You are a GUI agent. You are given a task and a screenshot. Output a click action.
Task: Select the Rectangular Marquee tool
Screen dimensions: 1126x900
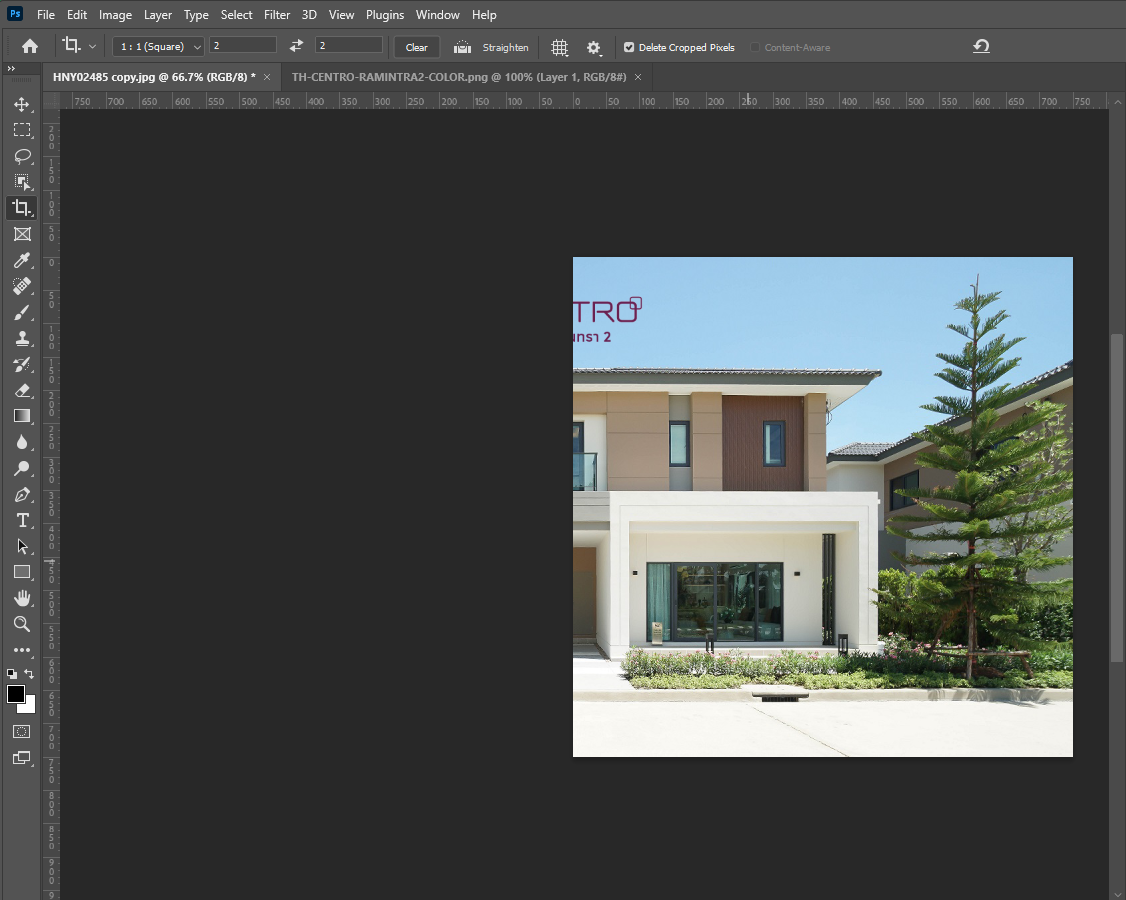(x=22, y=130)
